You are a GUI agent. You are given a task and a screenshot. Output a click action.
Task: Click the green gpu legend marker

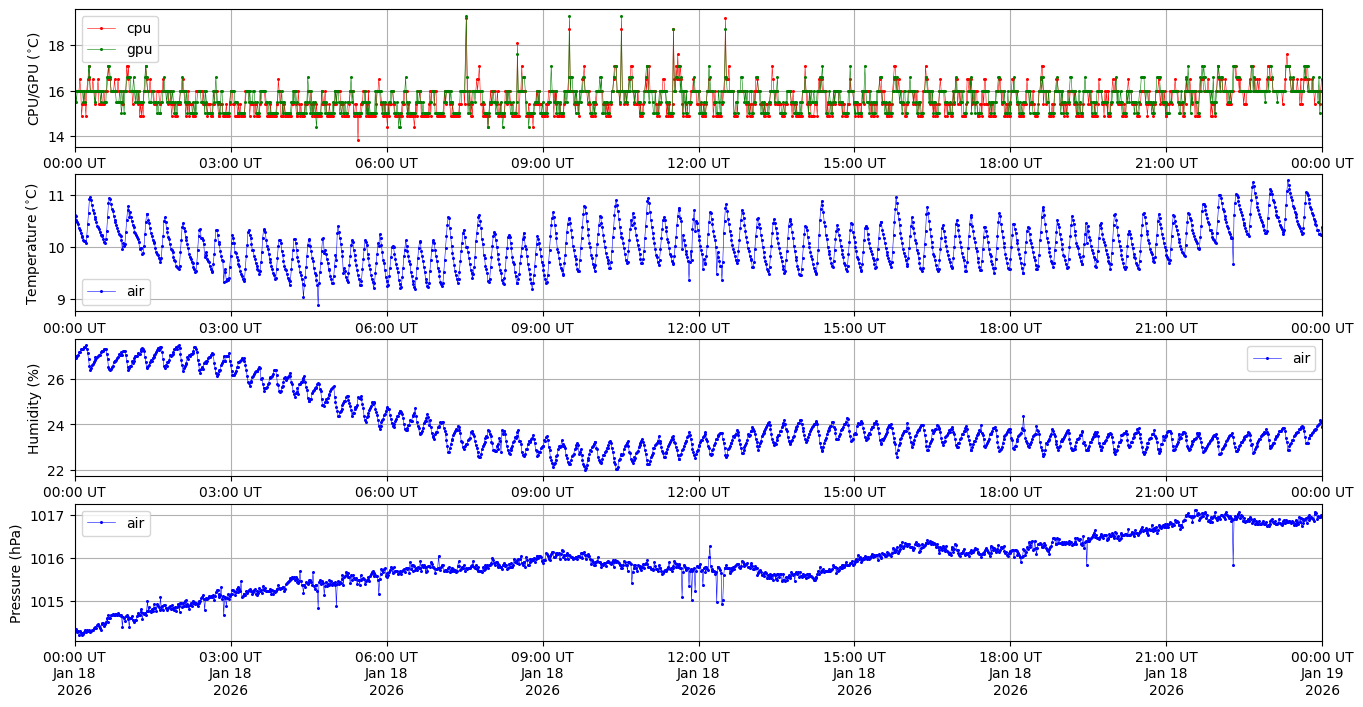click(x=101, y=47)
